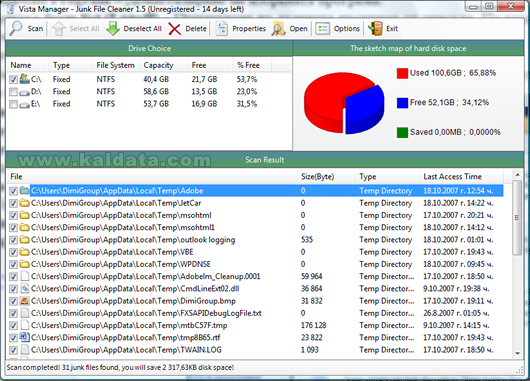Click the green Saved legend swatch
The image size is (530, 381).
coord(402,132)
